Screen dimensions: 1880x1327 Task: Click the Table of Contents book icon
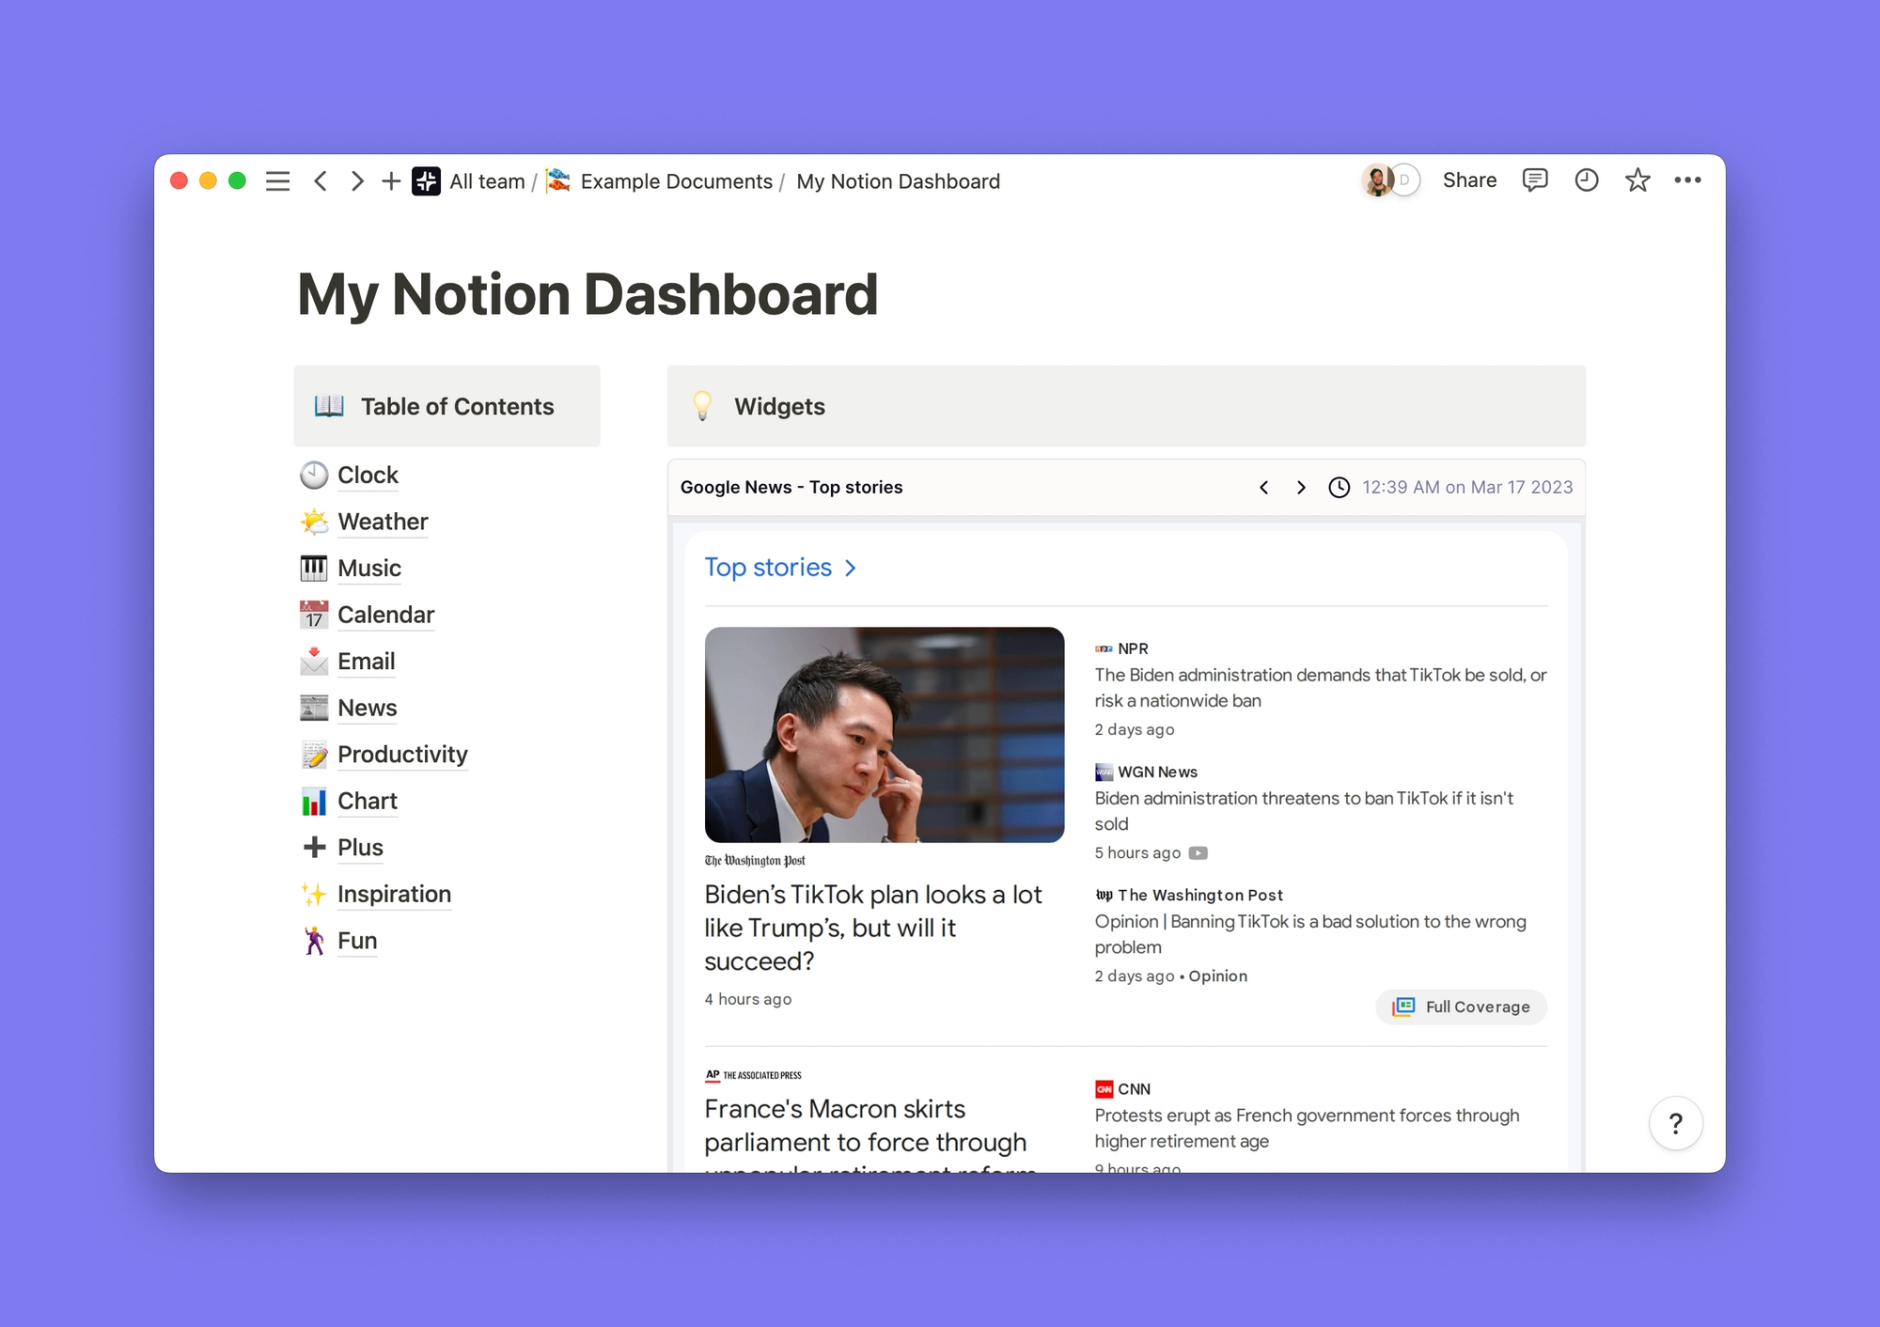329,406
